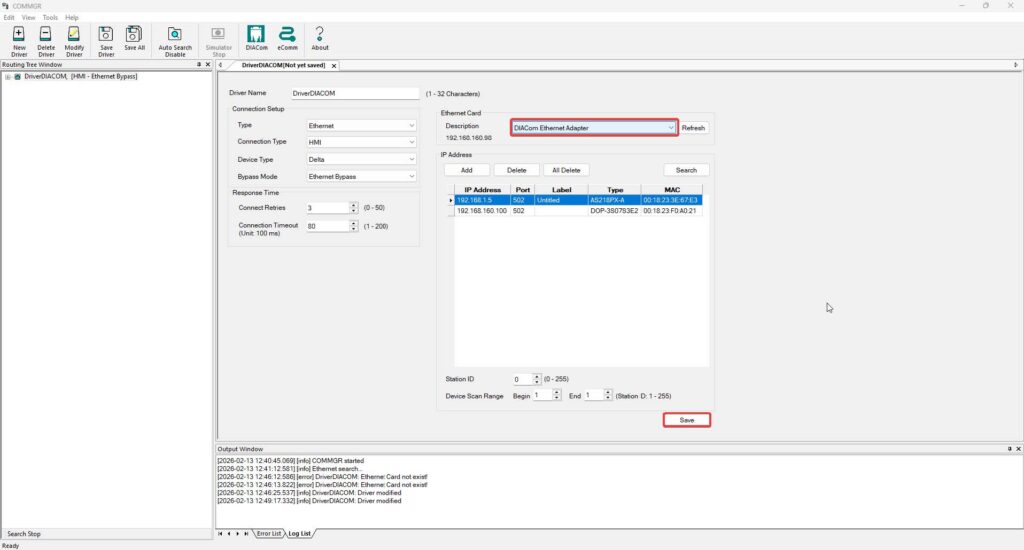Click the Save button below the scan range
The height and width of the screenshot is (550, 1024).
[x=686, y=420]
